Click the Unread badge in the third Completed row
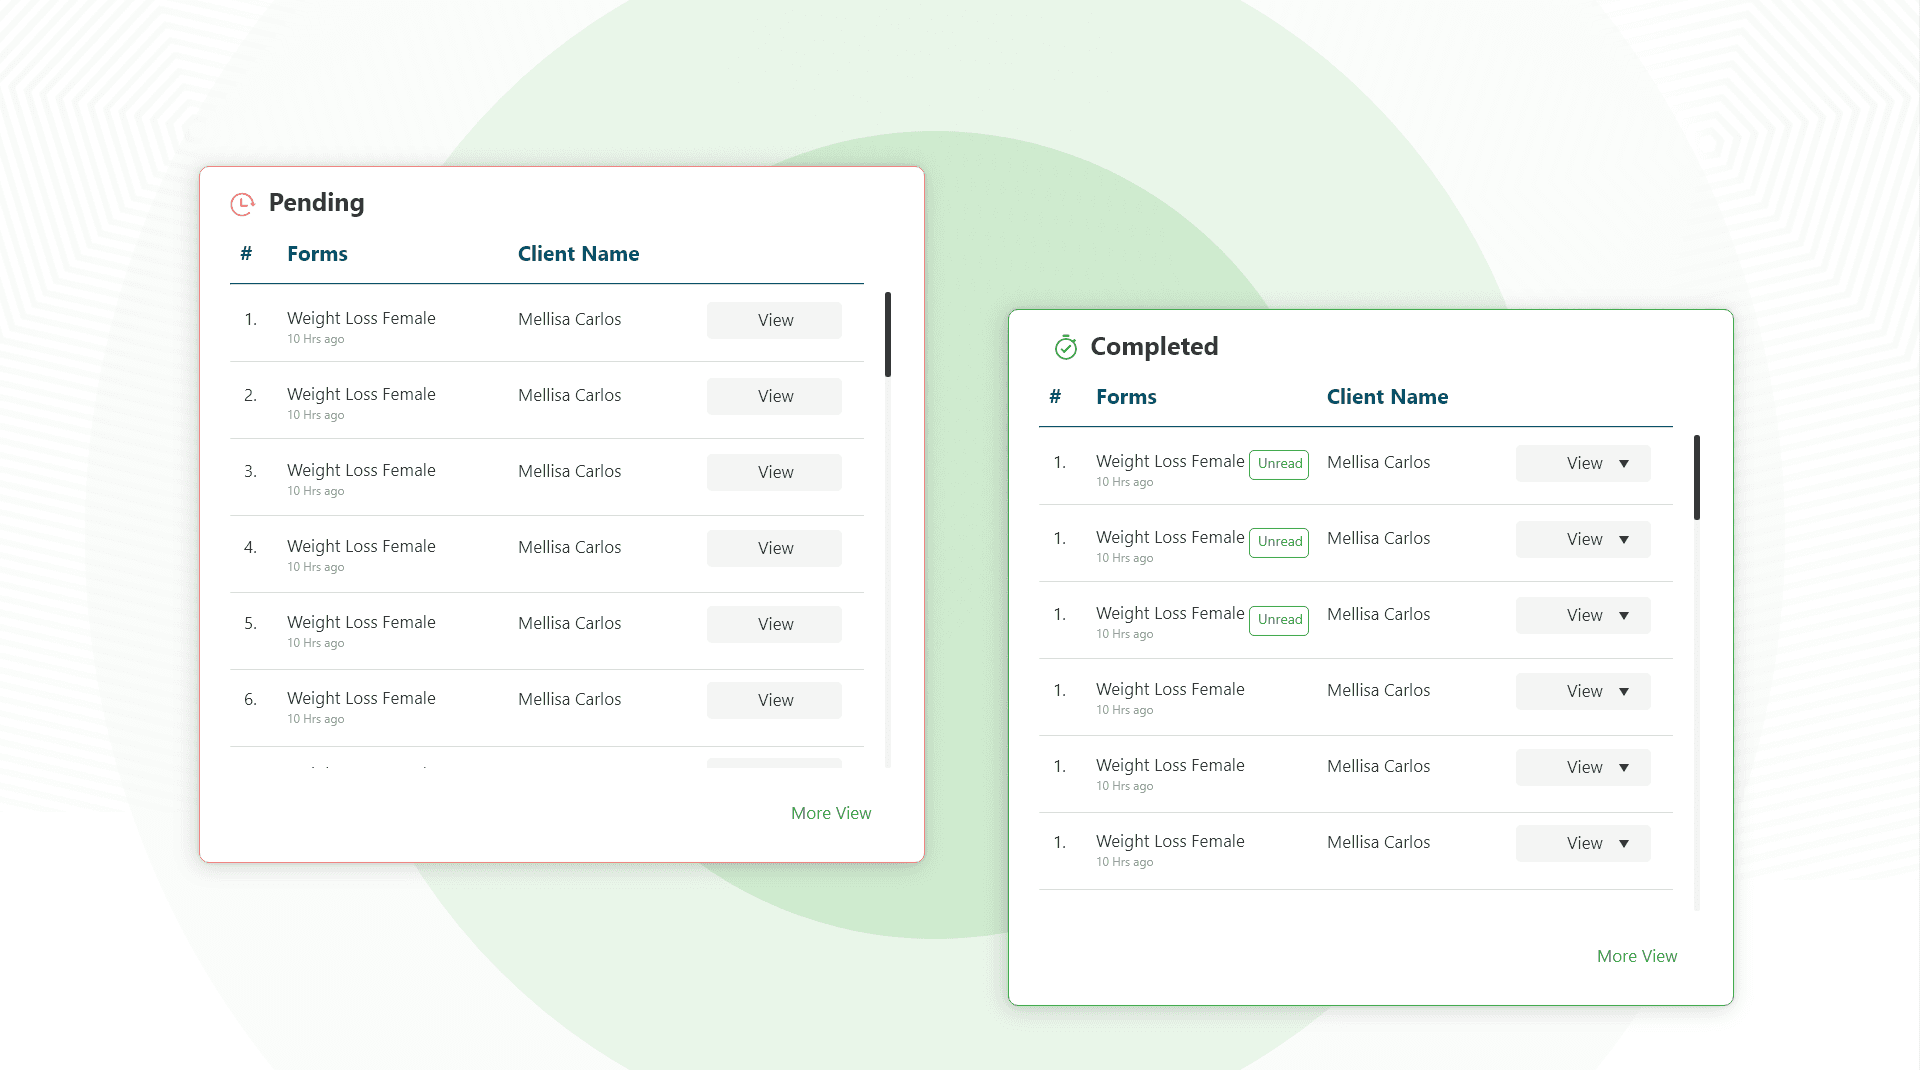This screenshot has width=1920, height=1070. 1279,620
